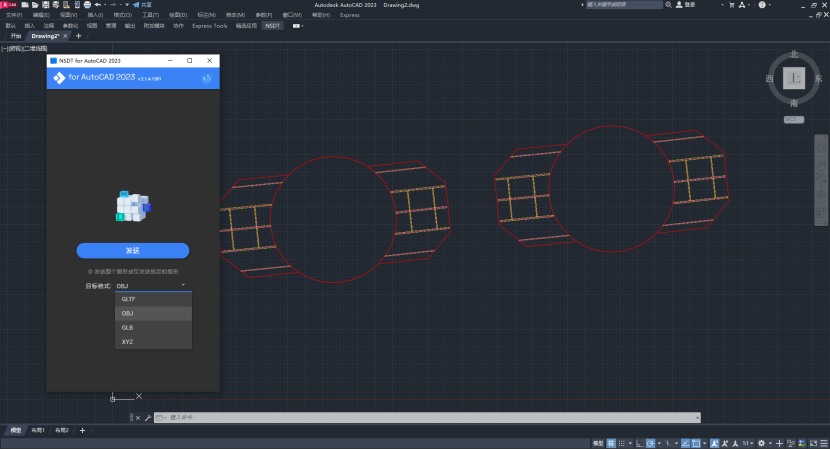Click the annotation monitor plus icon
Screen dimensions: 830x450
point(780,444)
